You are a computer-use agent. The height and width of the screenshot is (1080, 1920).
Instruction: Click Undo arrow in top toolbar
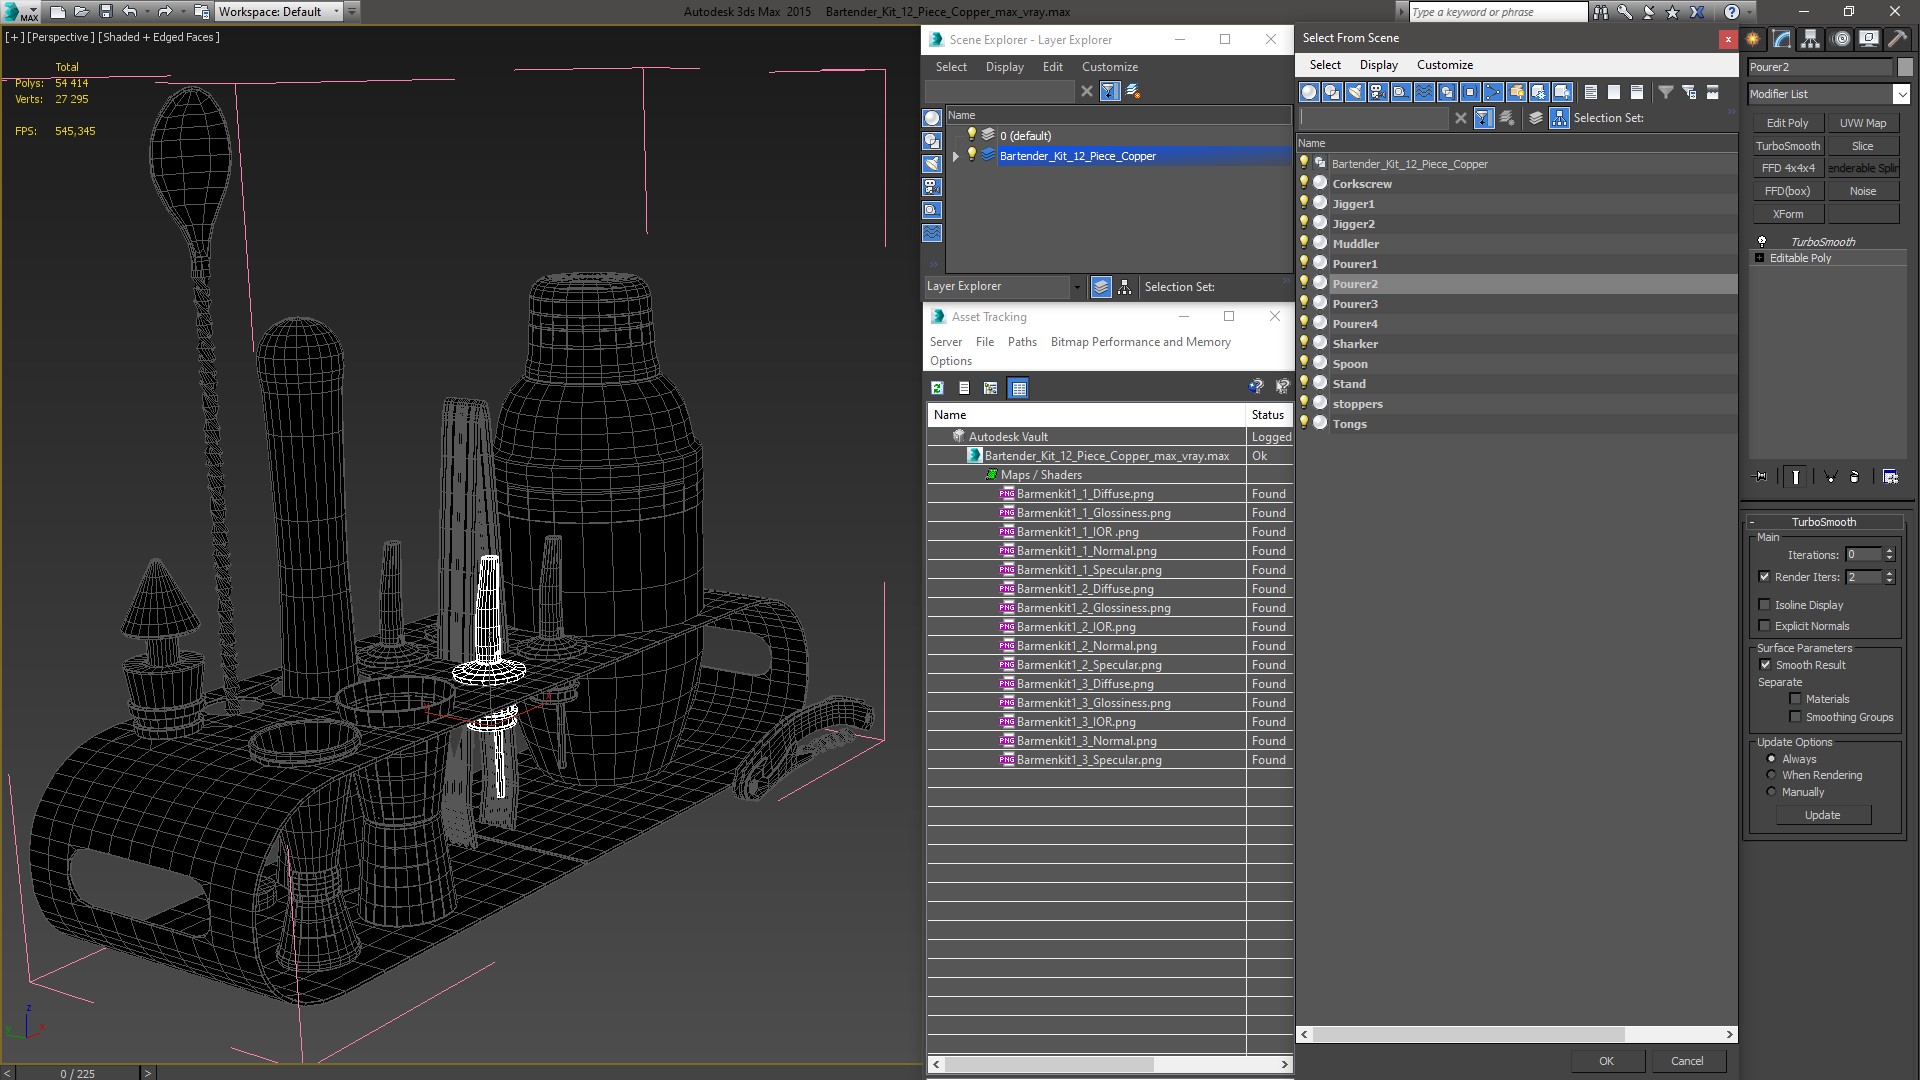point(129,12)
